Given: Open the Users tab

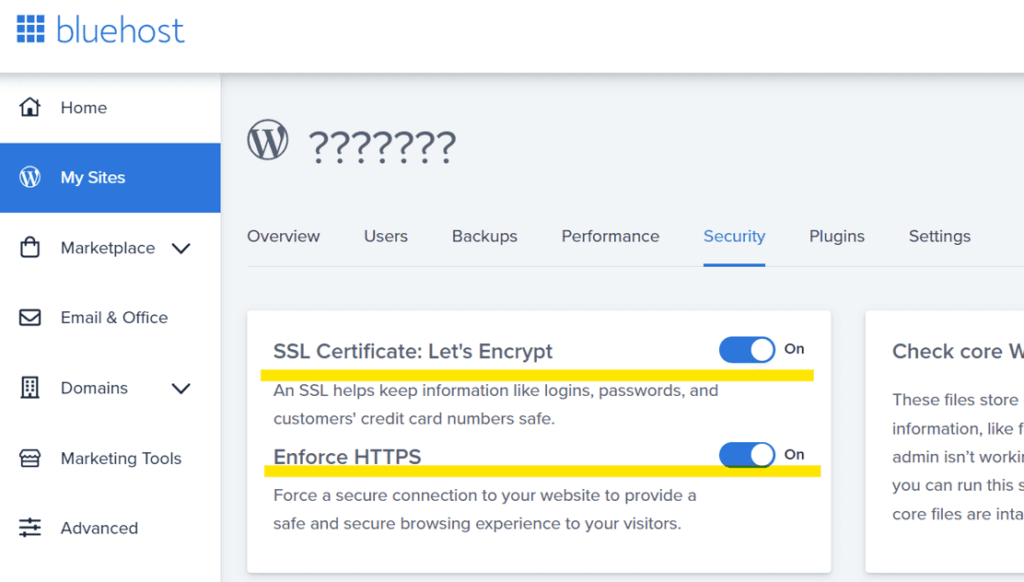Looking at the screenshot, I should tap(385, 236).
